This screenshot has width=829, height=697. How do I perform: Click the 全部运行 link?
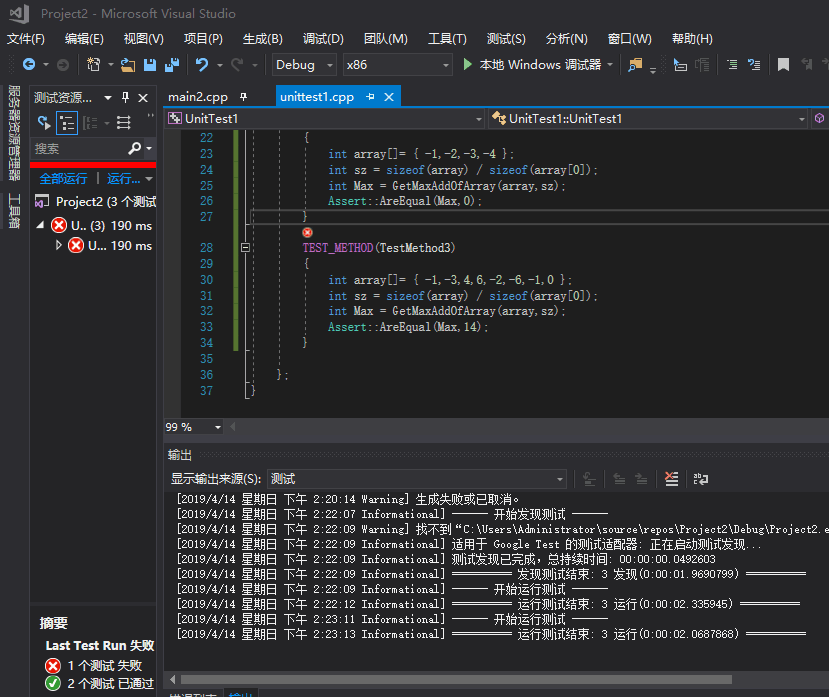[63, 179]
